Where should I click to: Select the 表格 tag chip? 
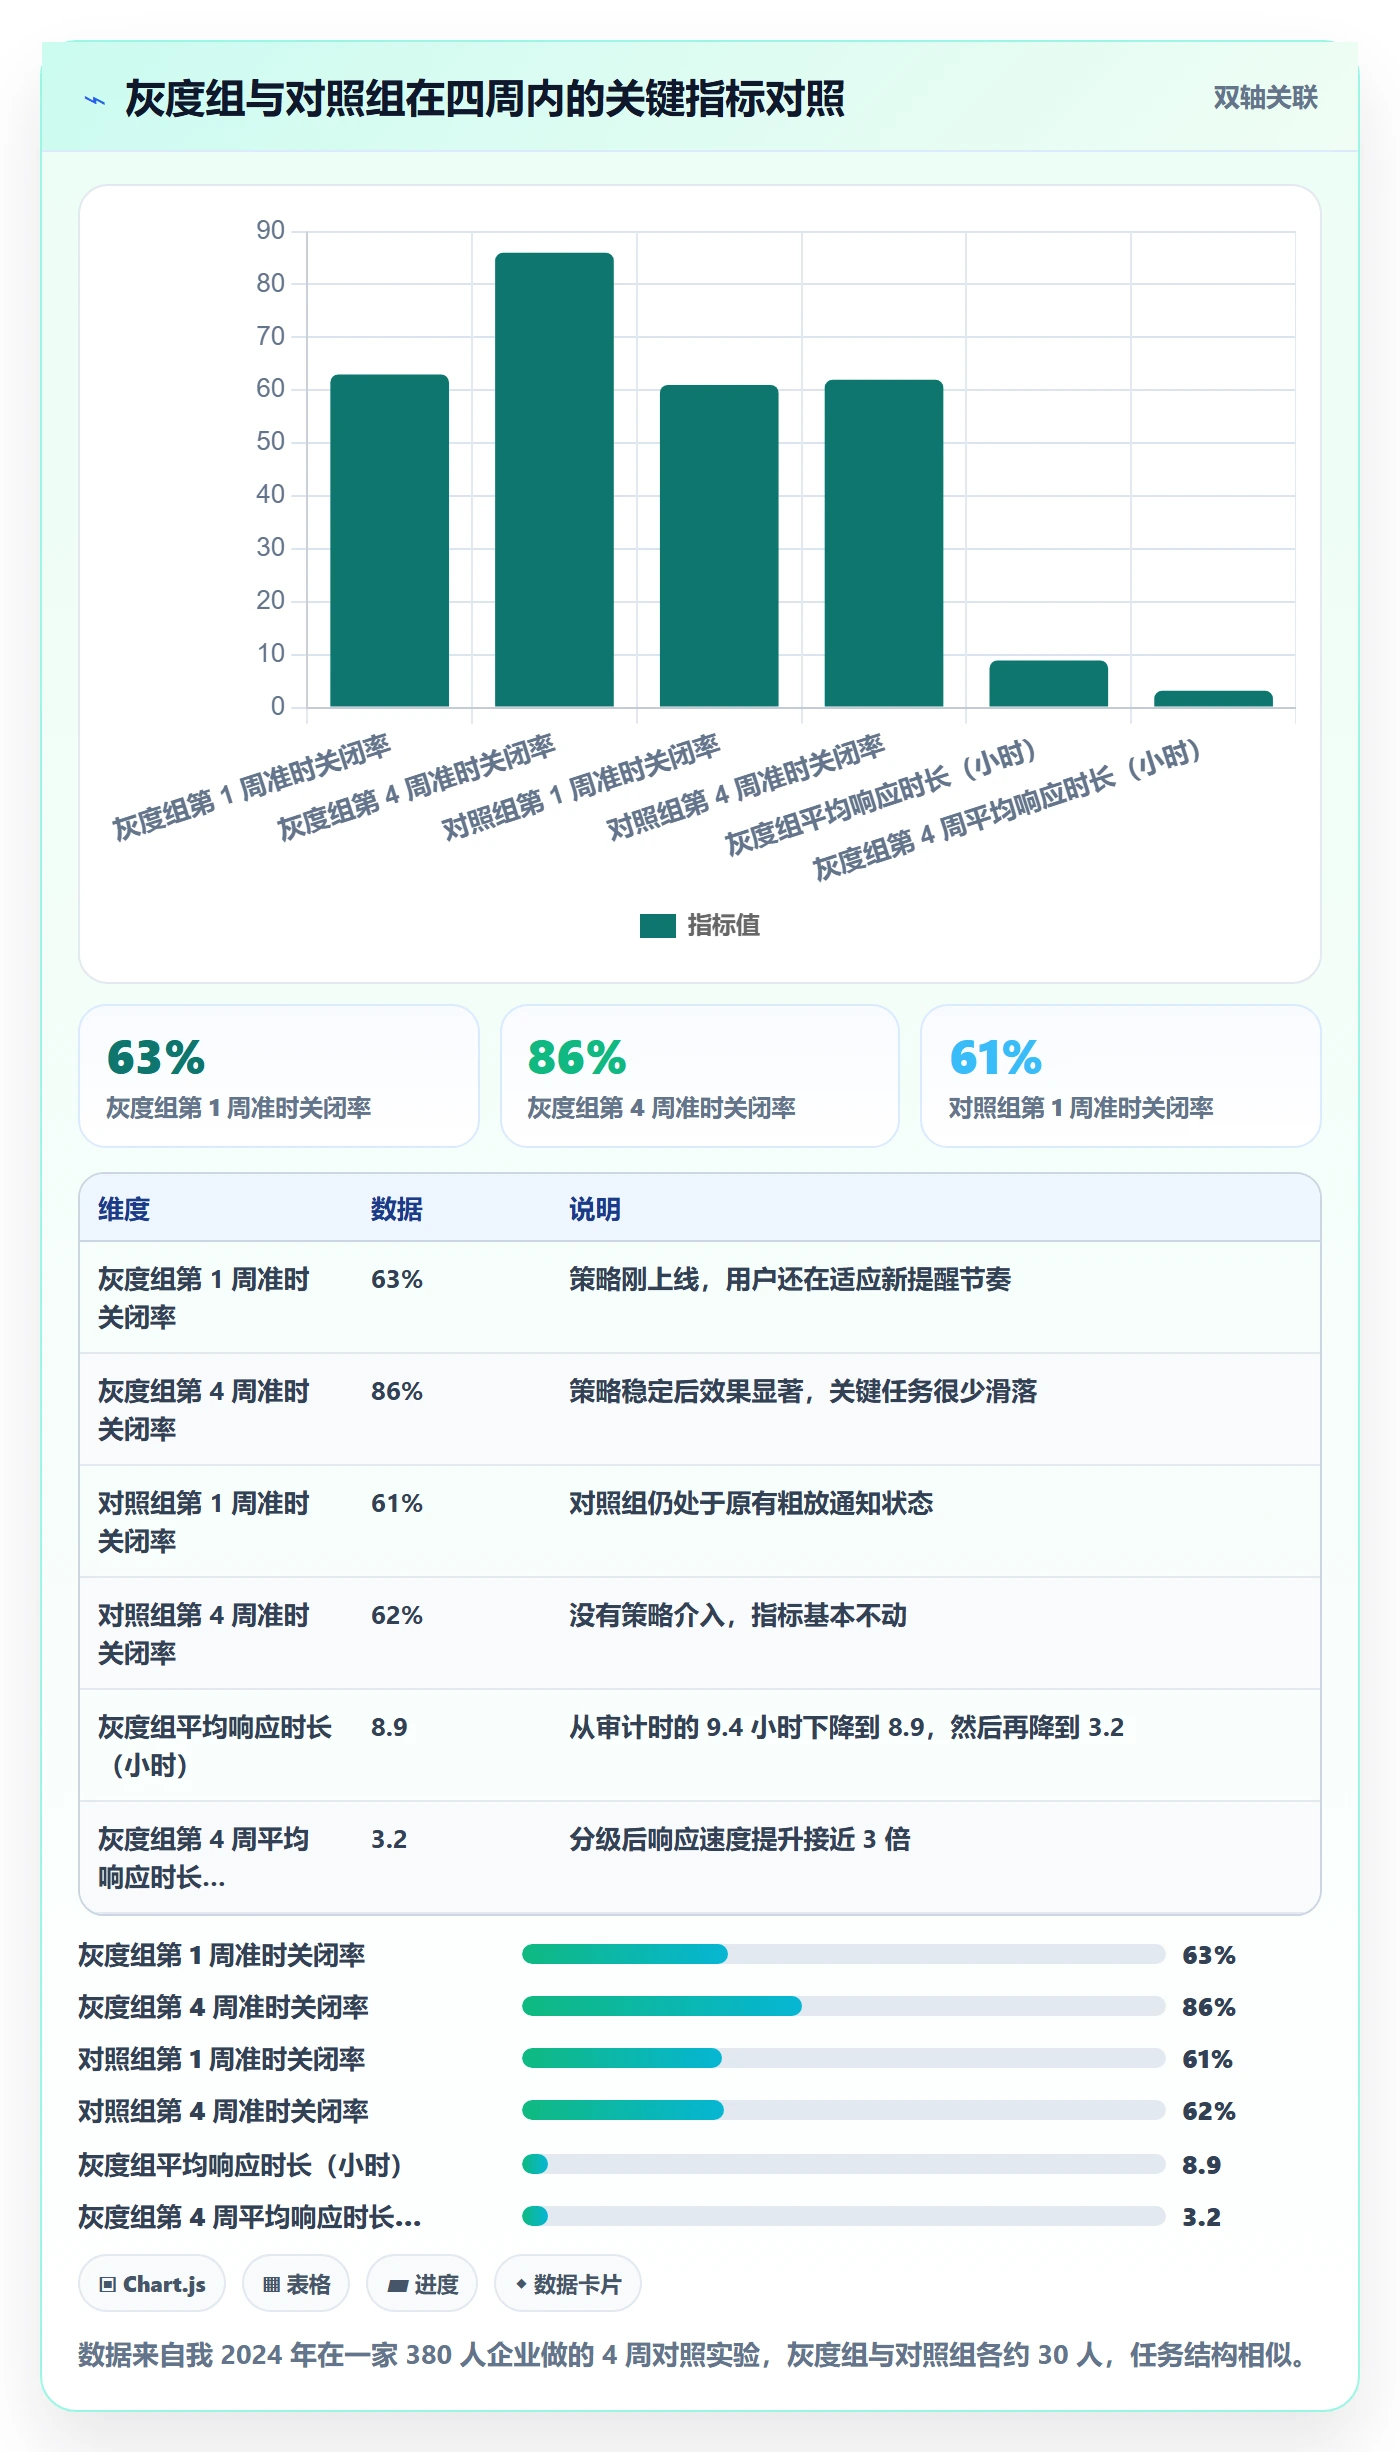[296, 2284]
